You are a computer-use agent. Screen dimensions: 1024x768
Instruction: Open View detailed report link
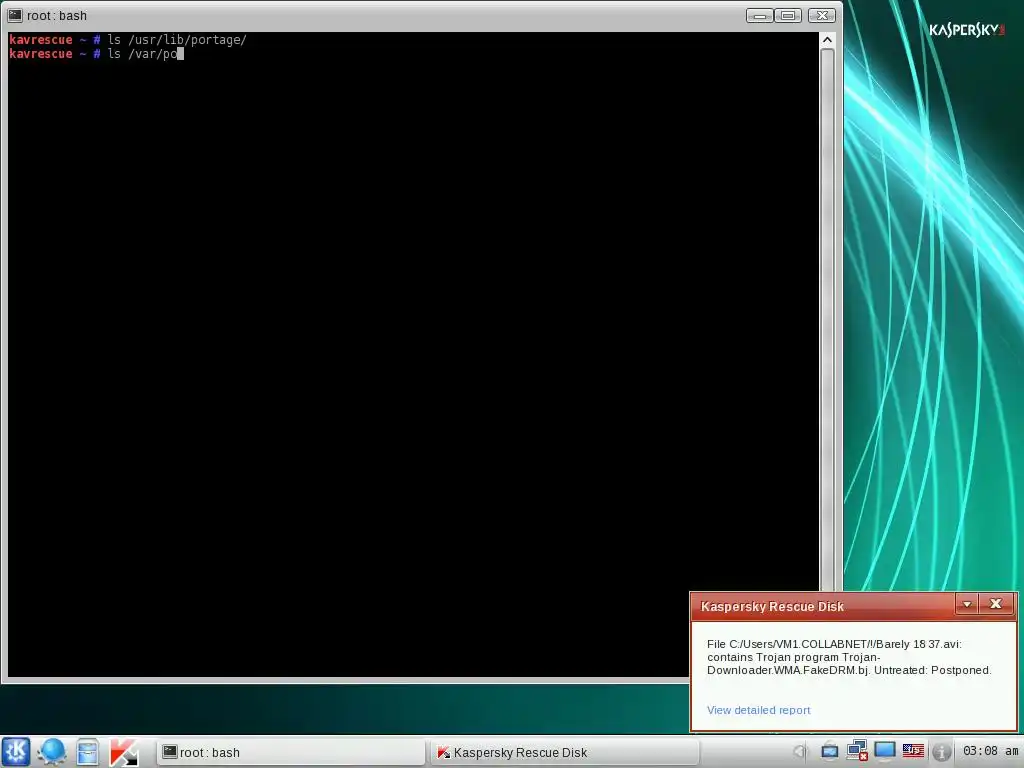coord(758,710)
